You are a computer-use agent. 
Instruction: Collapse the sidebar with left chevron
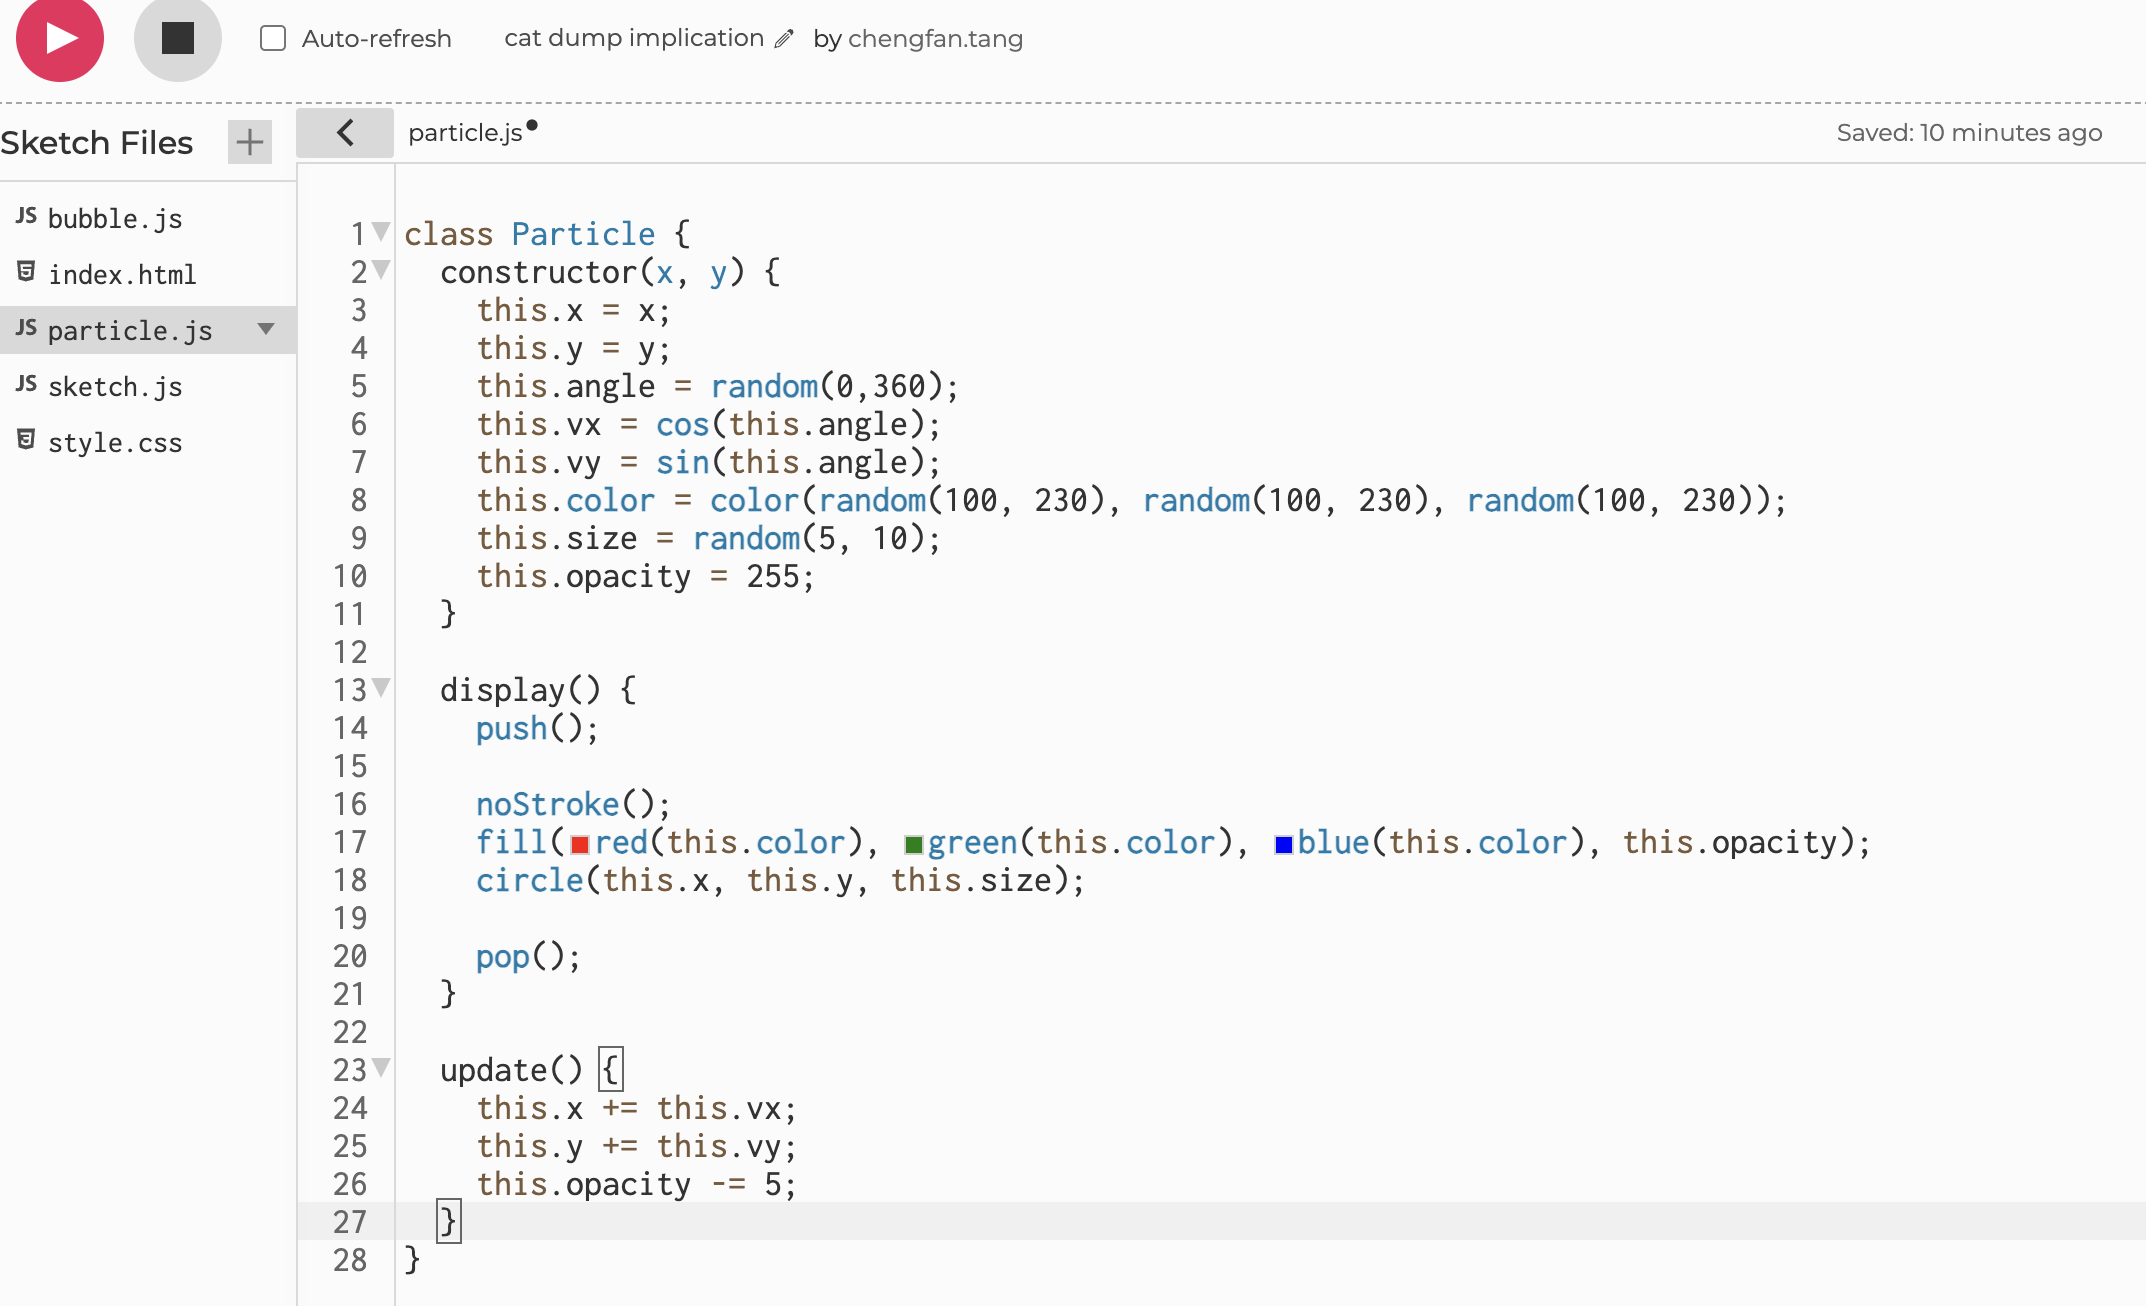pos(345,132)
